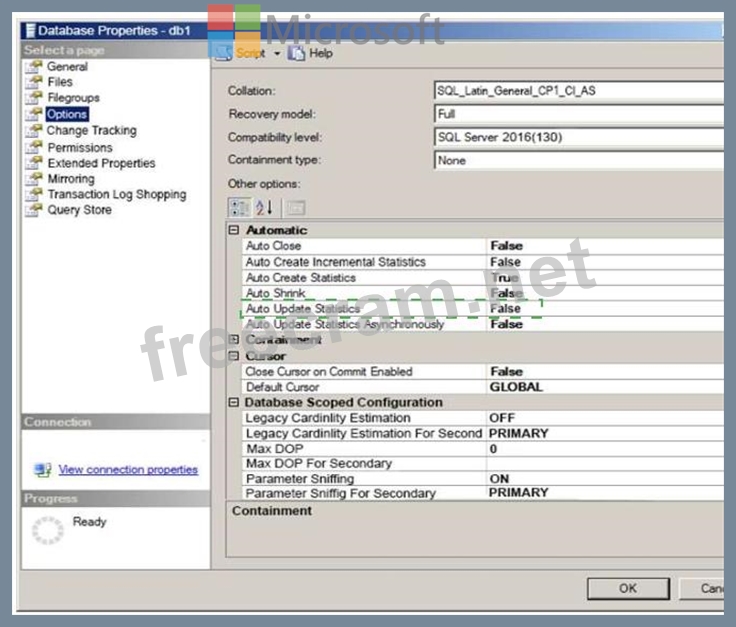Image resolution: width=736 pixels, height=627 pixels.
Task: Select Parameter Sniffing value ON
Action: click(x=499, y=479)
